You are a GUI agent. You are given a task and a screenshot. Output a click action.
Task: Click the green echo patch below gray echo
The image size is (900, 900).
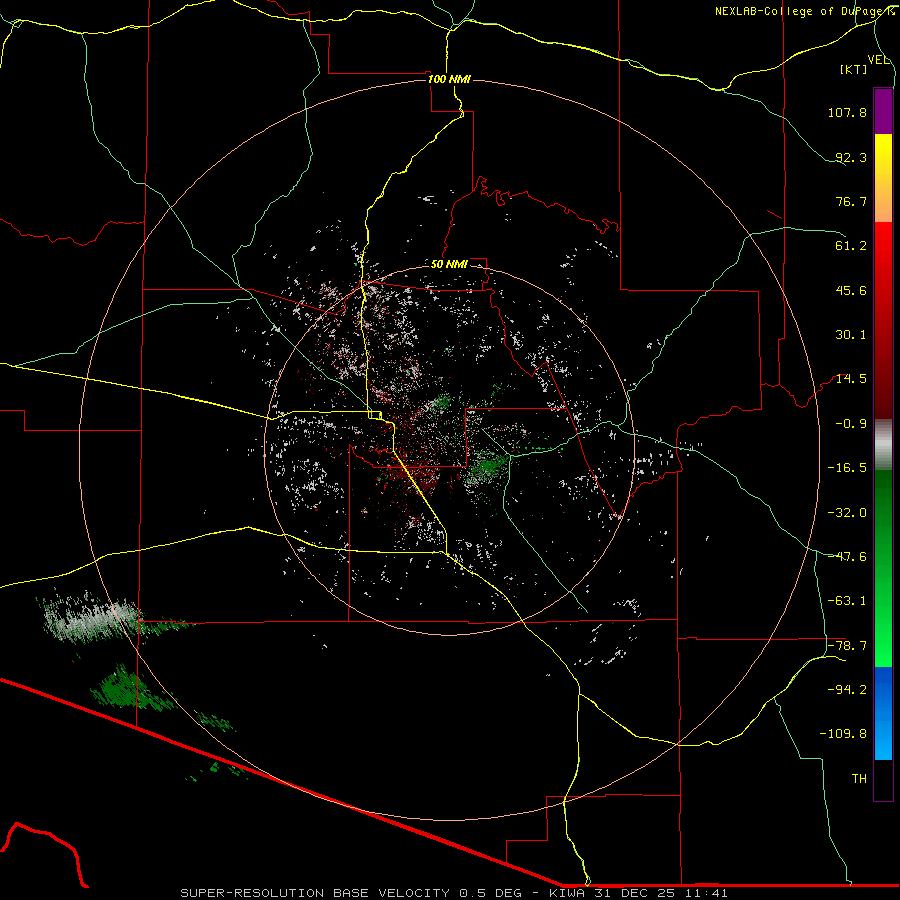(125, 687)
